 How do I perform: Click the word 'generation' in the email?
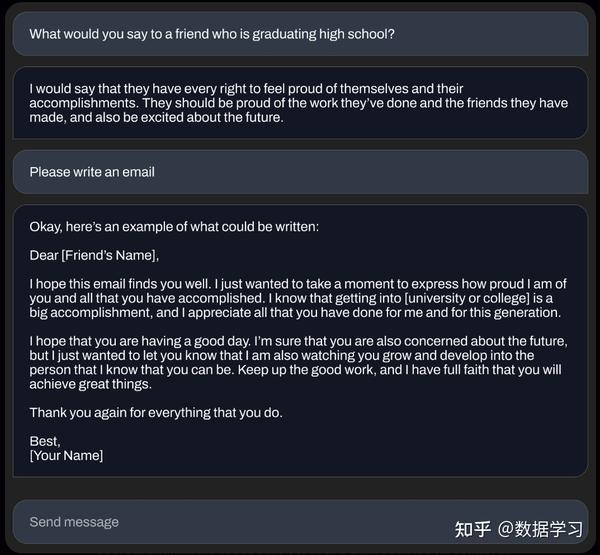(527, 312)
